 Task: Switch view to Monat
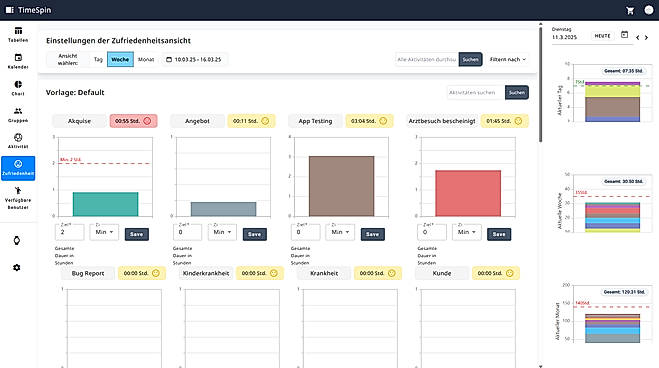click(146, 60)
